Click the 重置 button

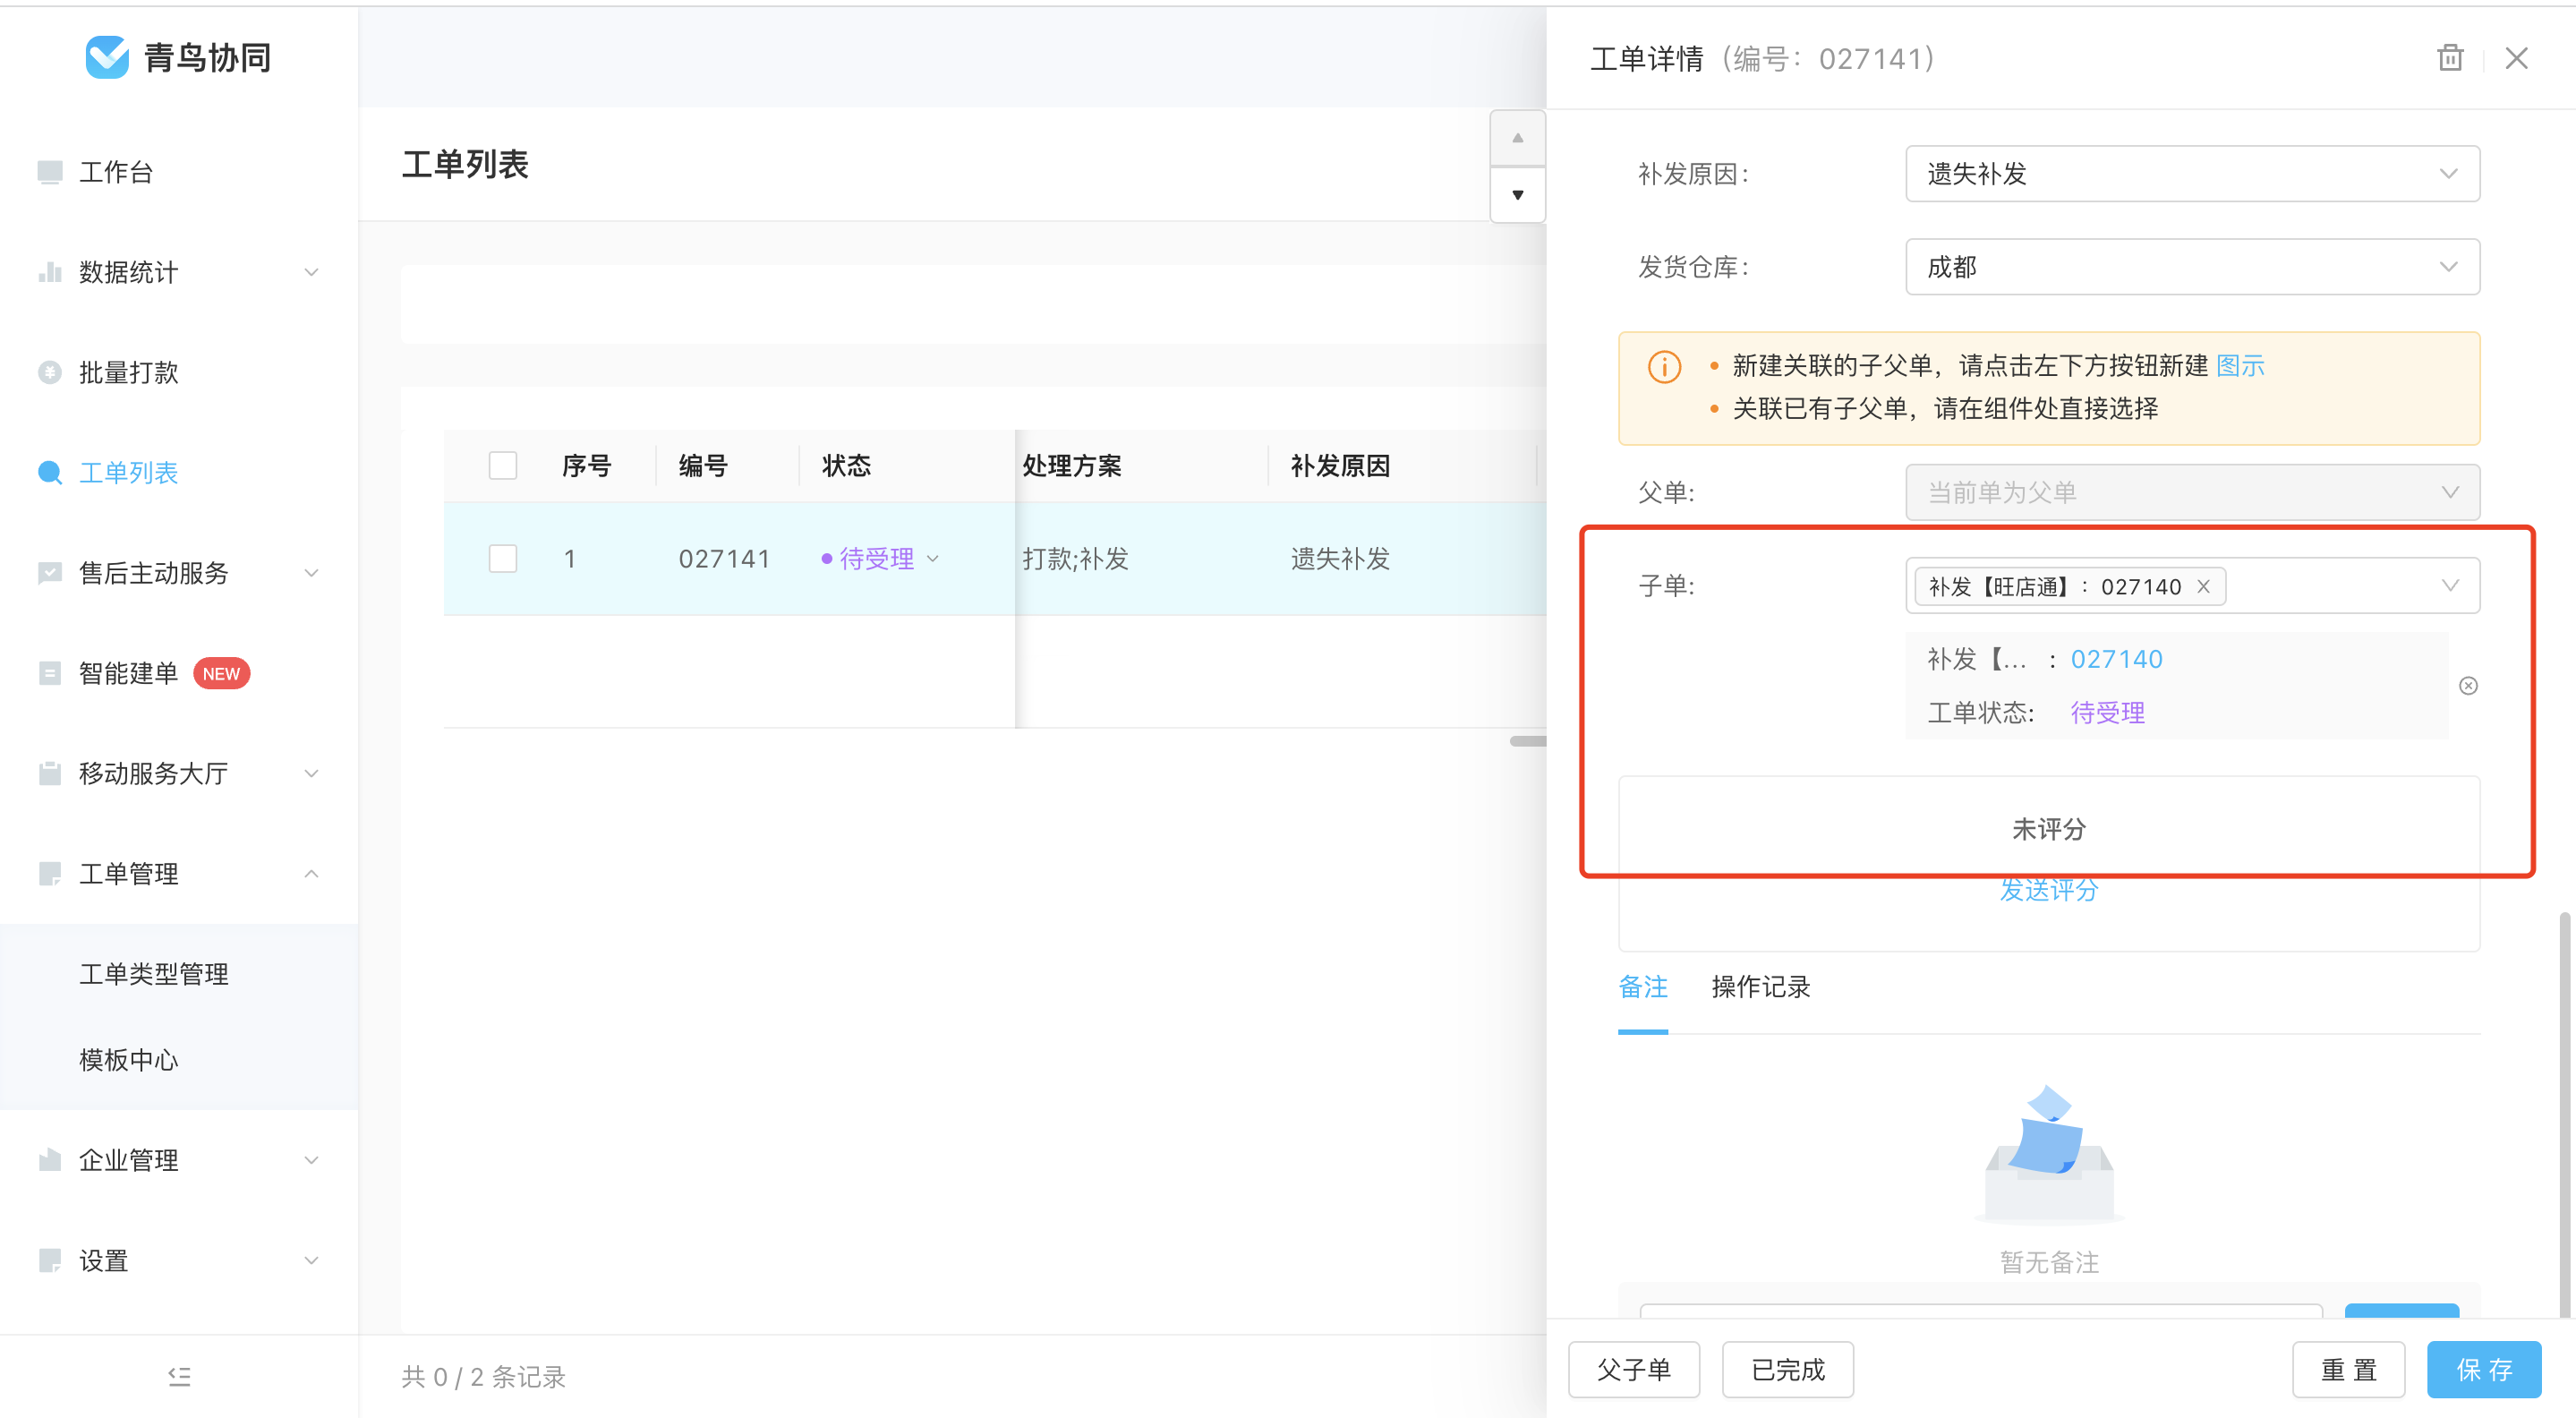point(2348,1369)
